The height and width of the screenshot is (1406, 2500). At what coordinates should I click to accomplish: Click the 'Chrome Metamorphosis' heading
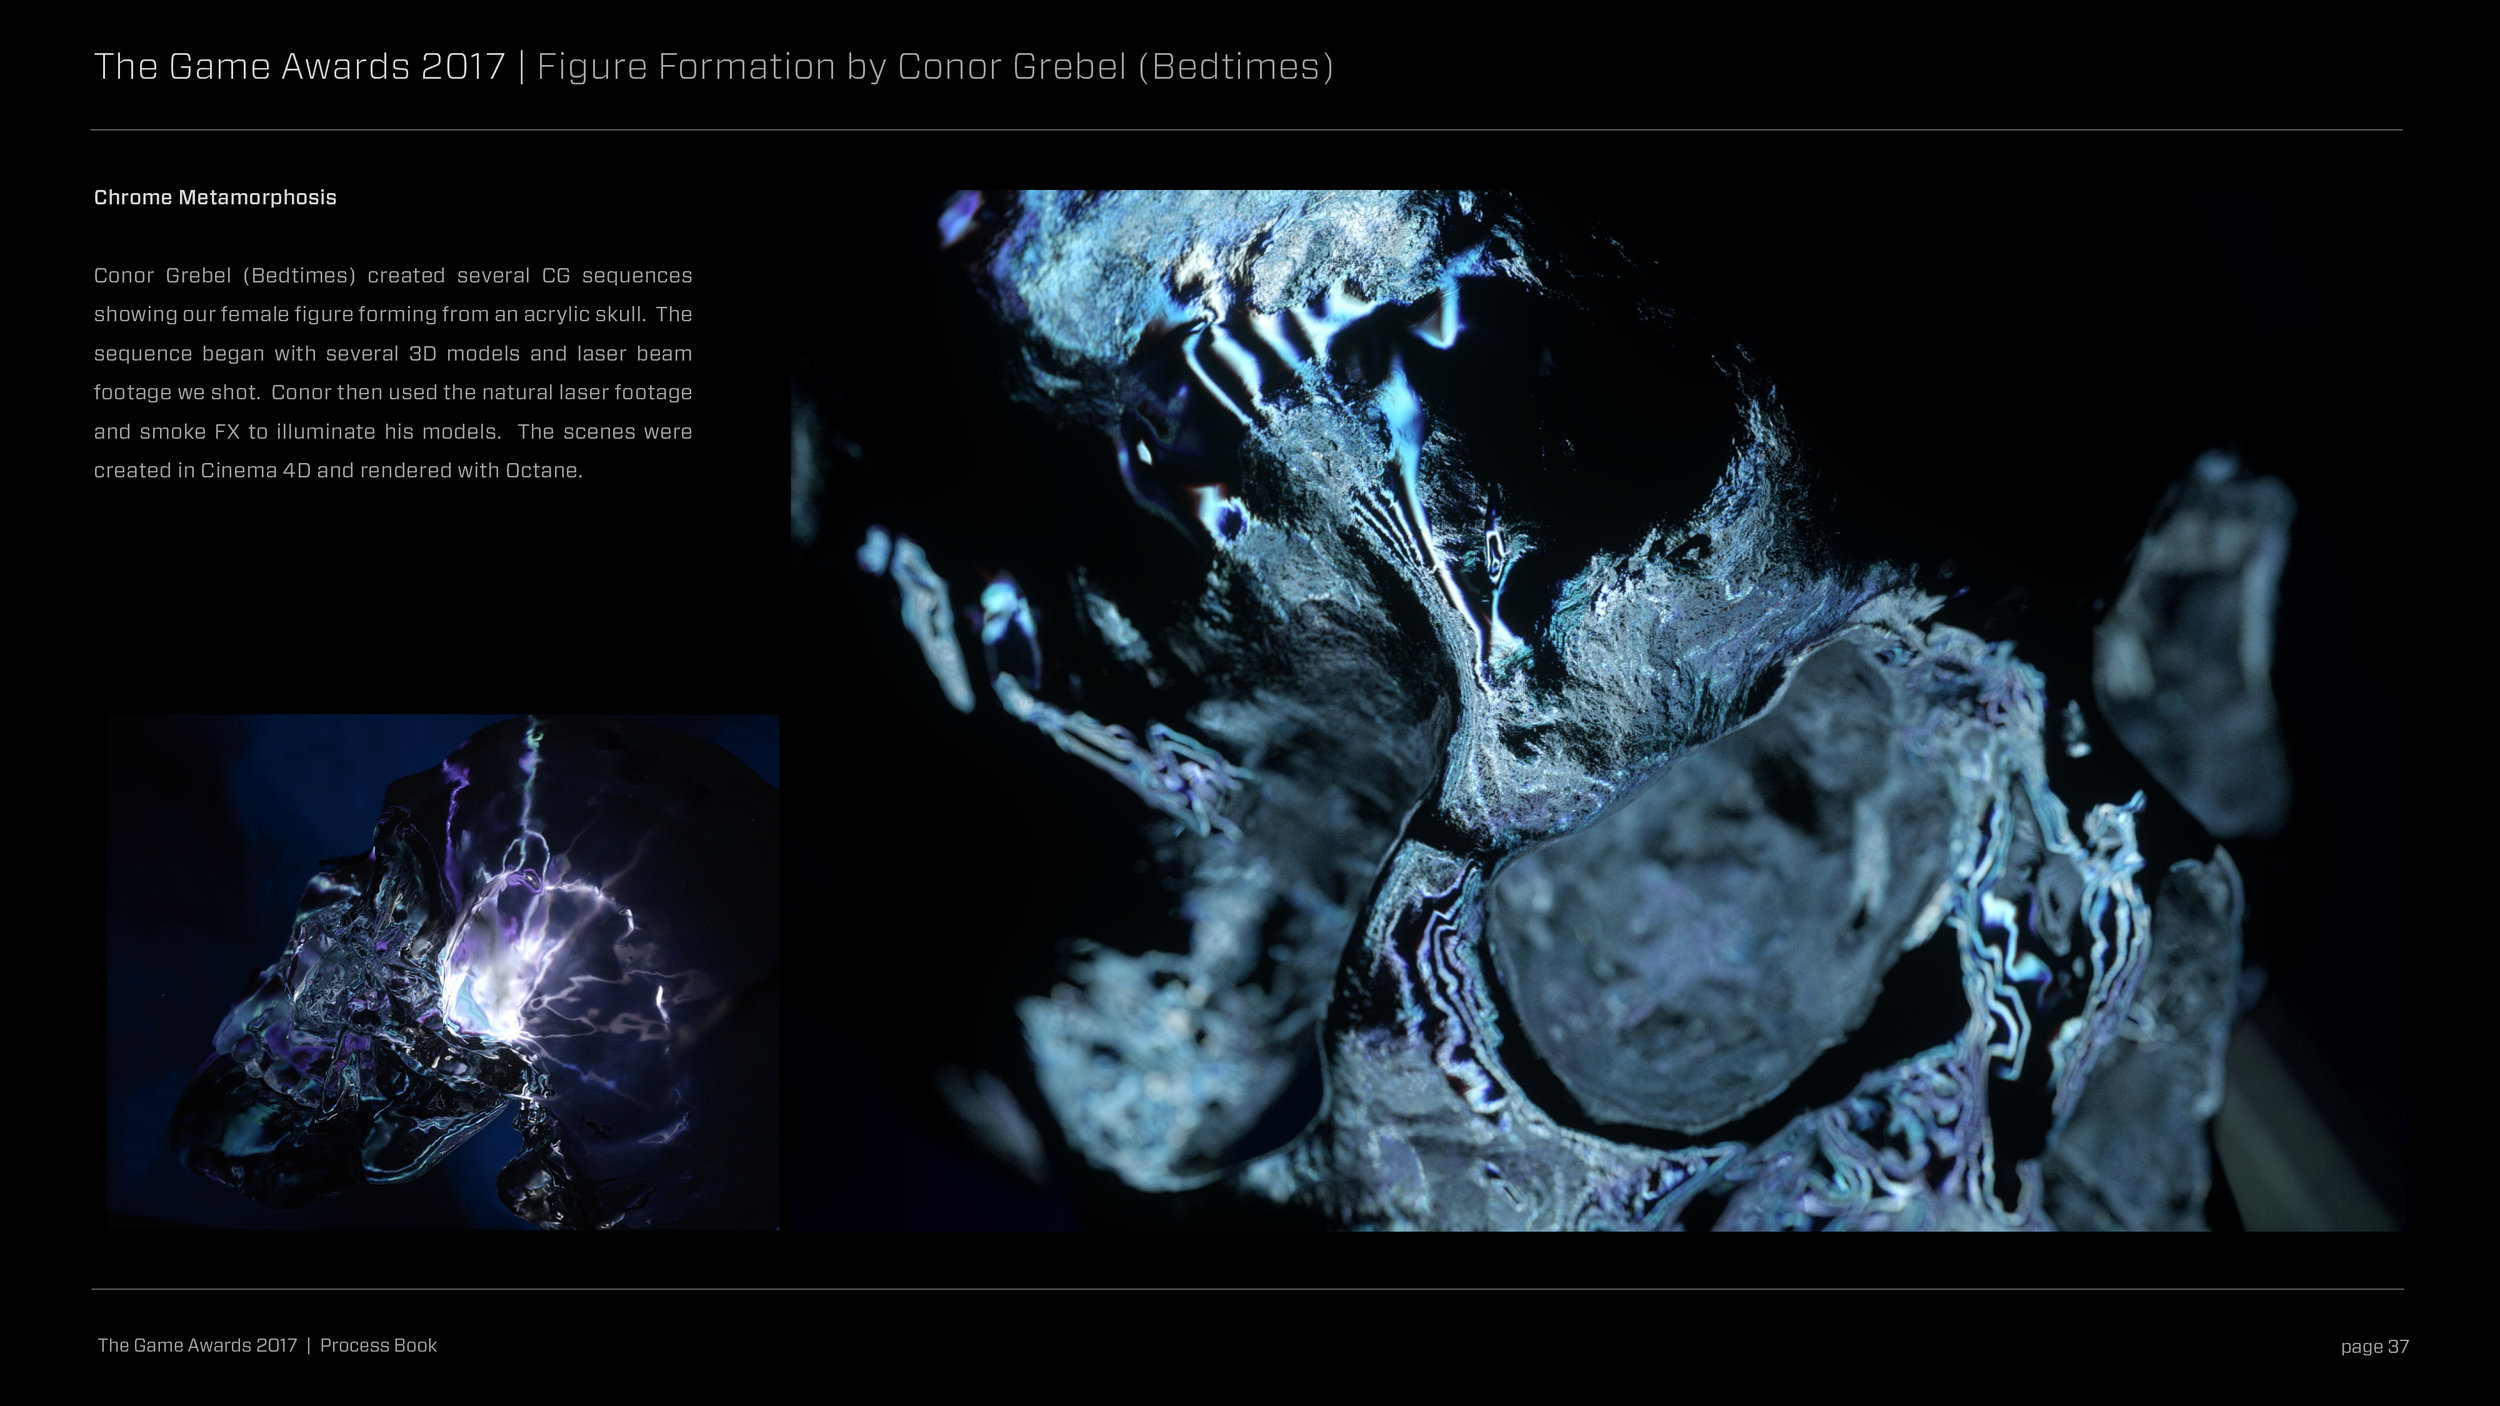tap(215, 197)
